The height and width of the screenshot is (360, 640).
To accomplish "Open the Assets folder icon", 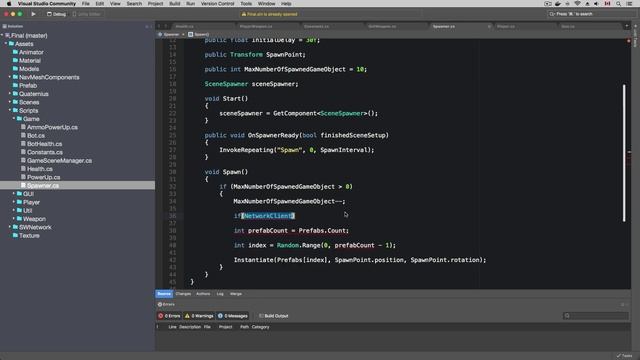I will pyautogui.click(x=12, y=44).
